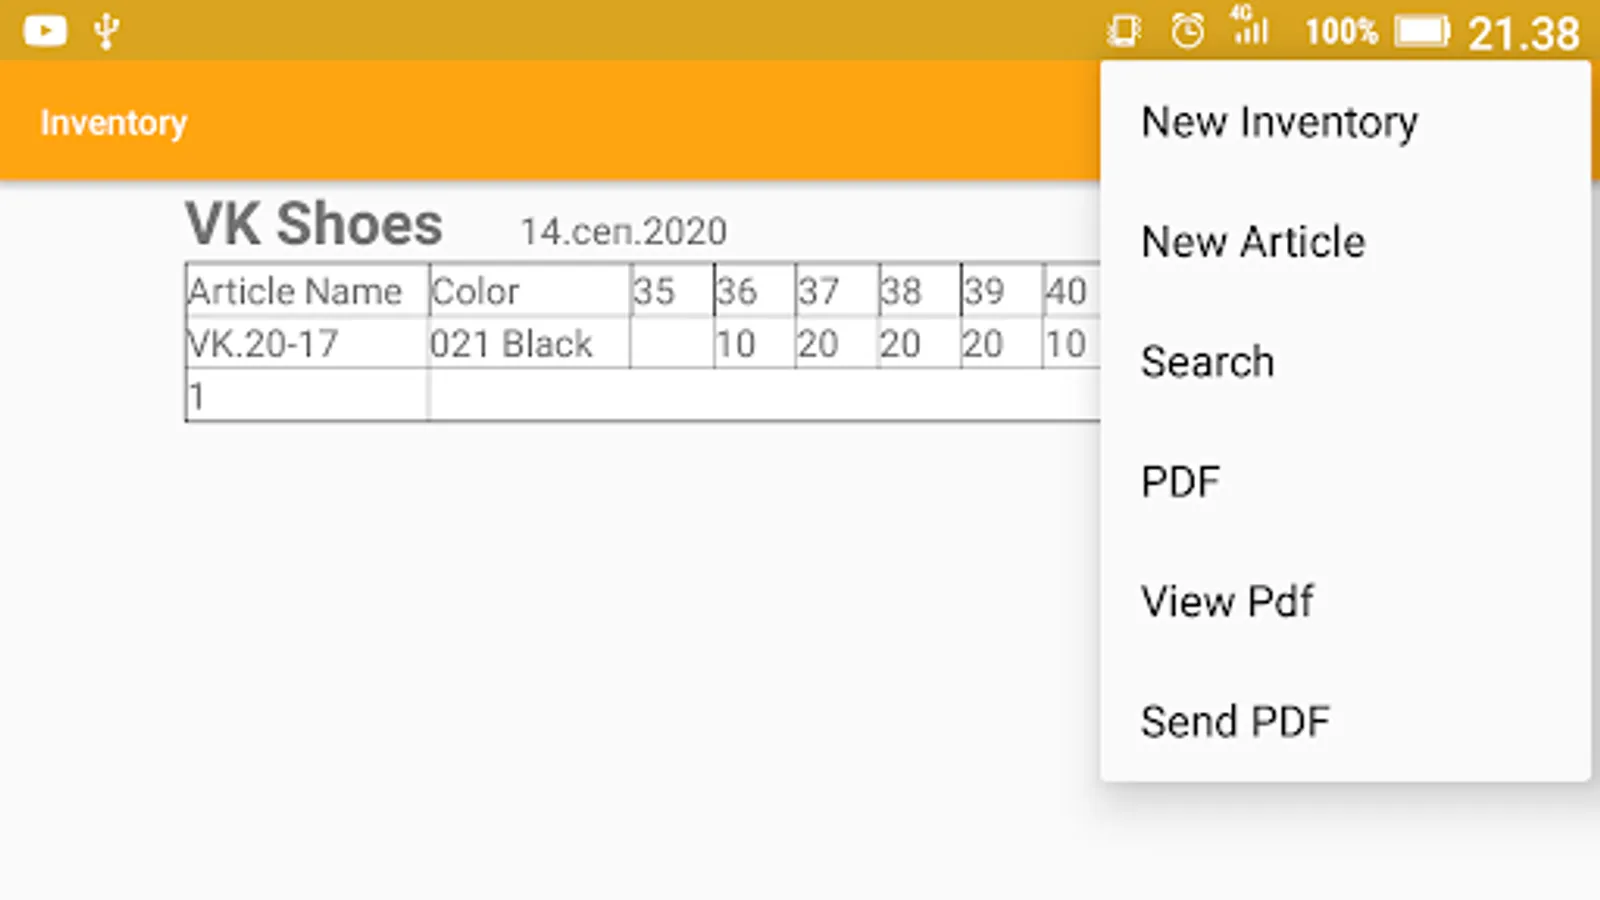Tap the YouTube status bar icon

[x=45, y=31]
